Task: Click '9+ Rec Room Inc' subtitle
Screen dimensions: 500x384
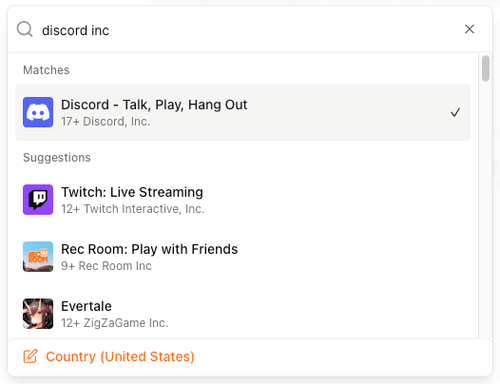Action: [x=106, y=266]
